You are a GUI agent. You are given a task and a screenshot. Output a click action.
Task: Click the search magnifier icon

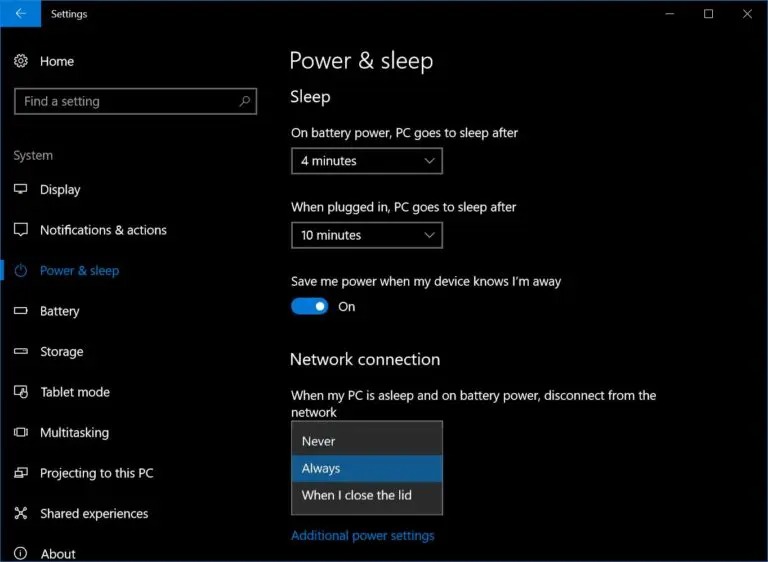point(244,101)
